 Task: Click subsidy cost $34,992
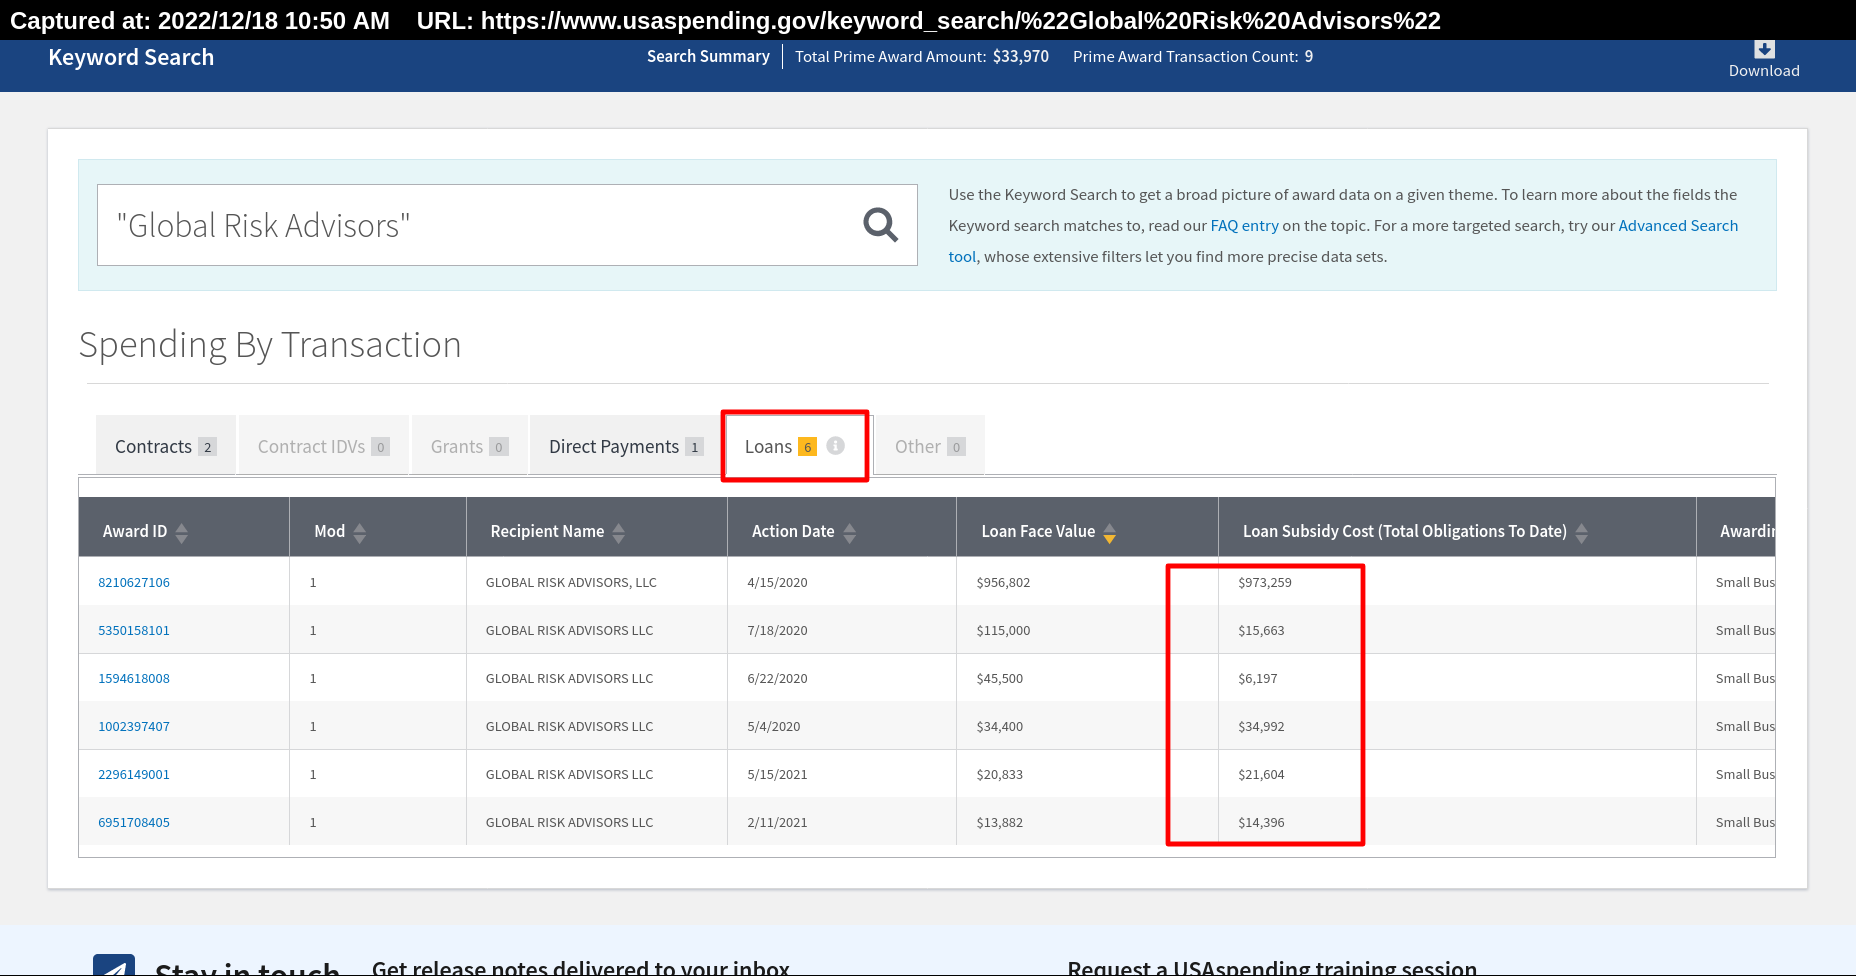[1261, 726]
